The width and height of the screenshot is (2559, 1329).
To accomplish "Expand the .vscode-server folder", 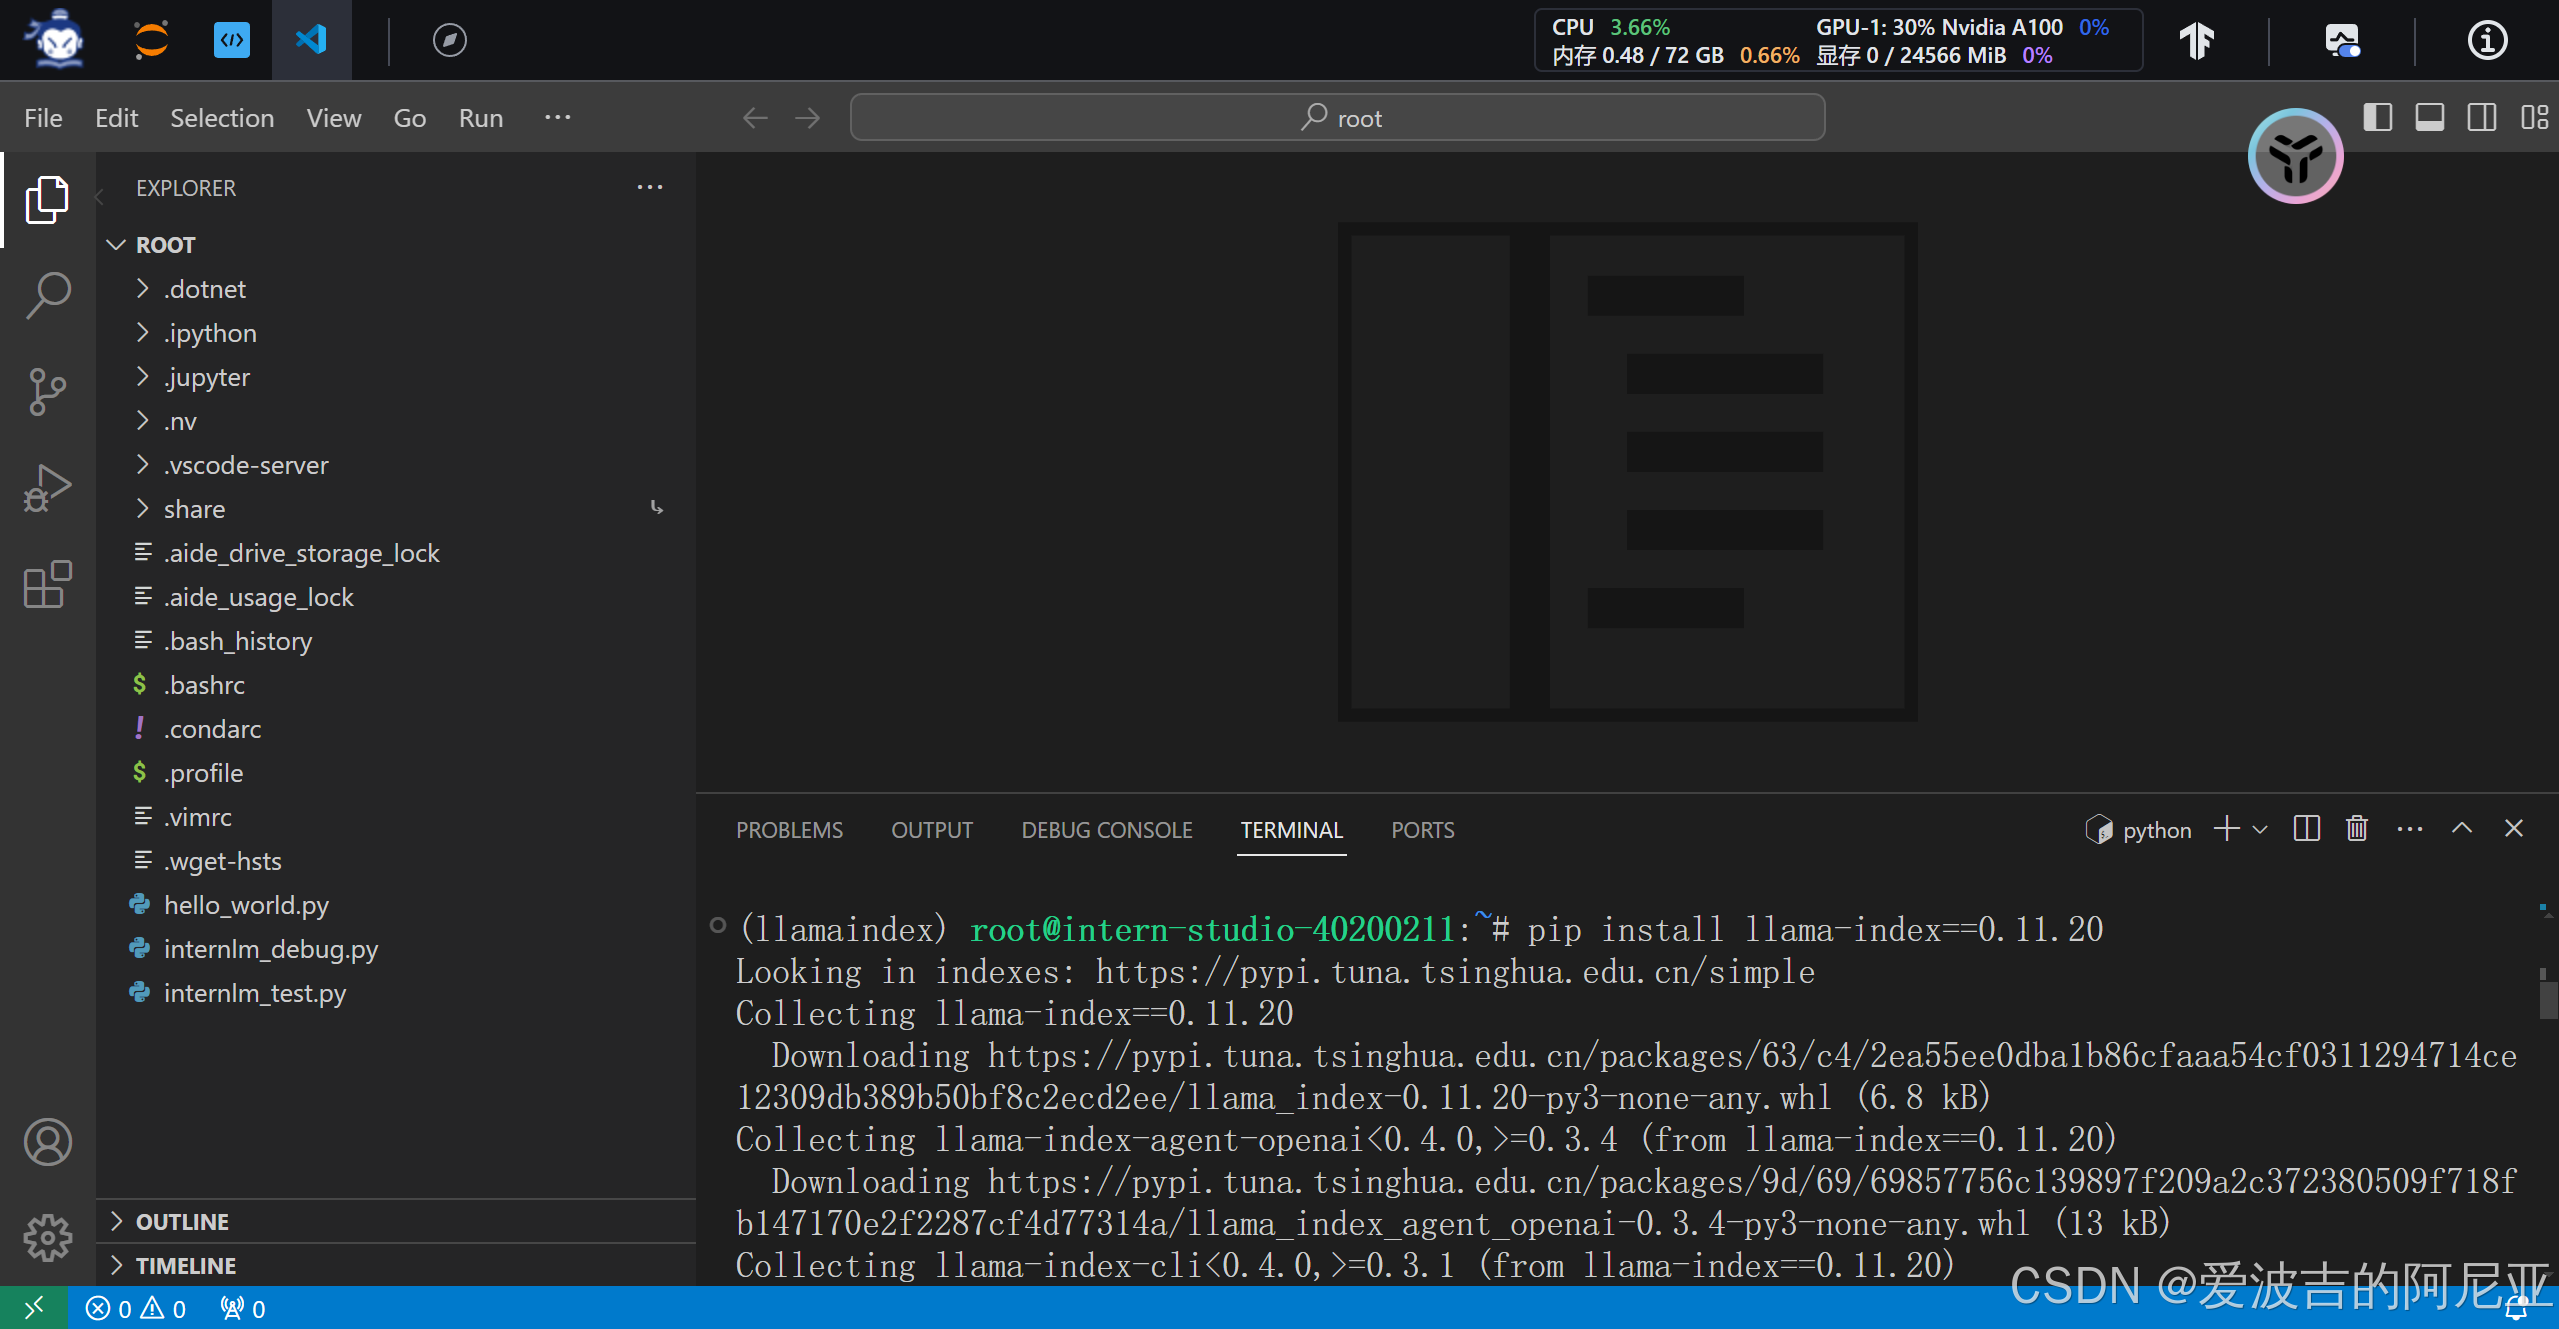I will 246,465.
